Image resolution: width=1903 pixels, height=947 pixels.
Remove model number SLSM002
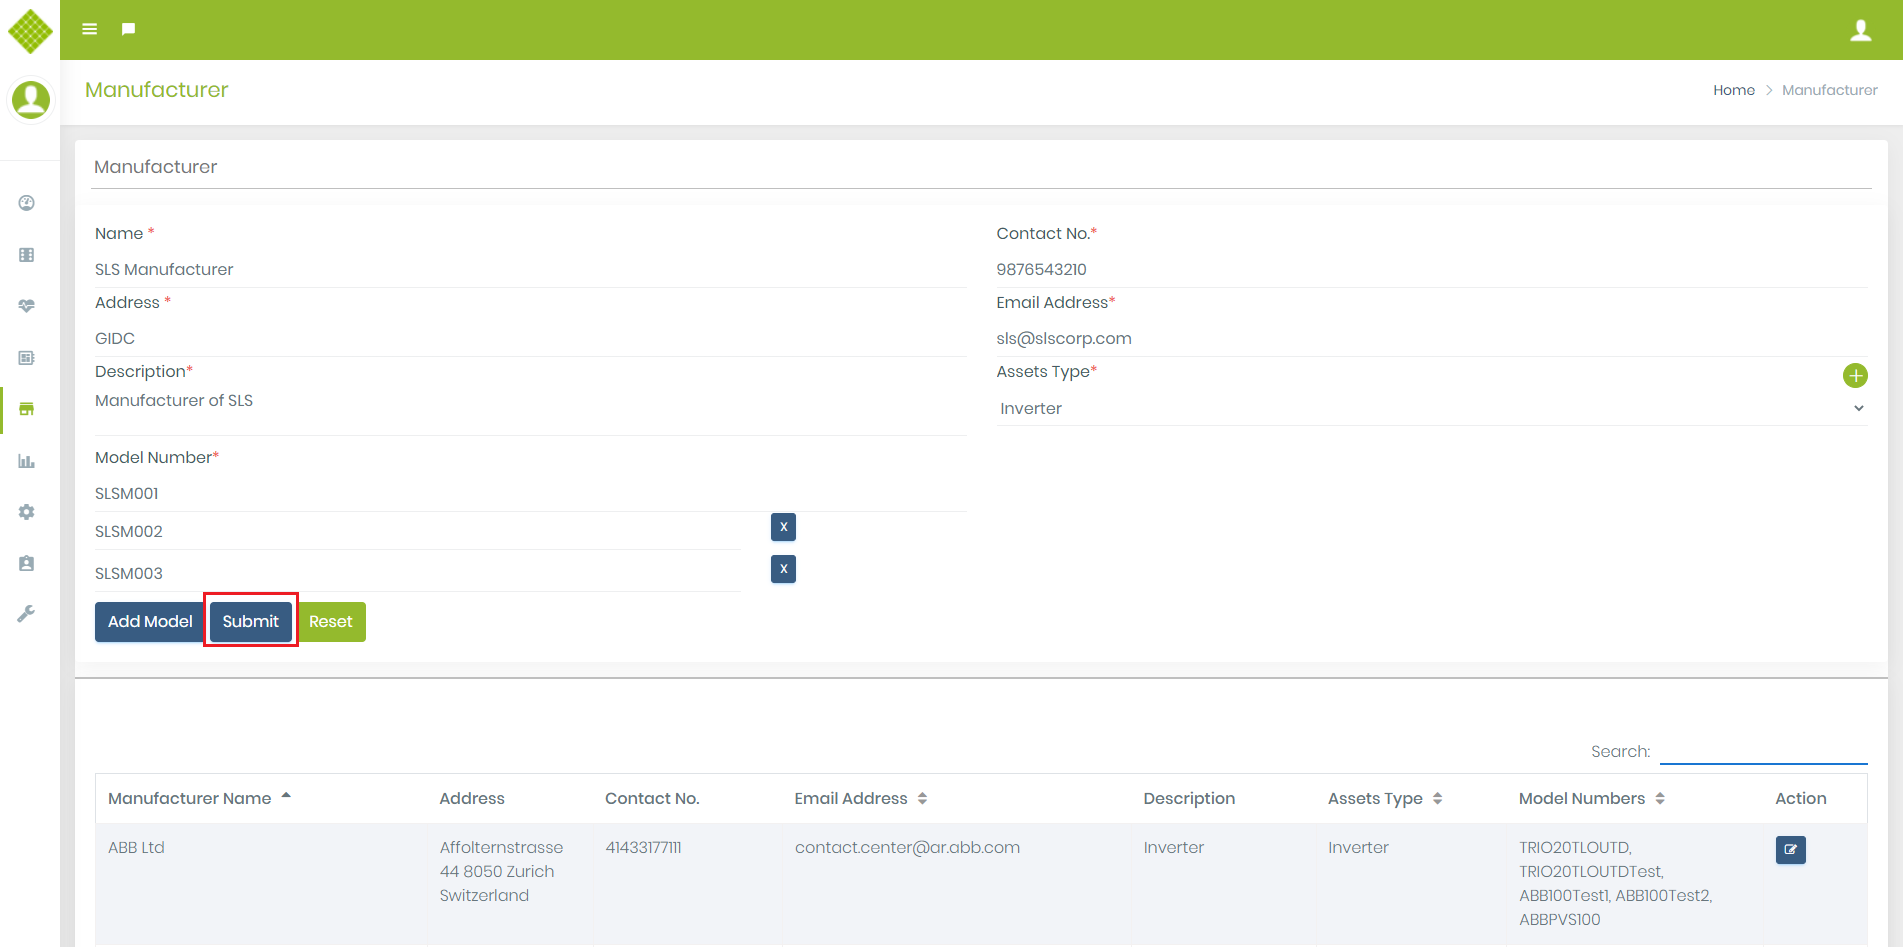(783, 527)
